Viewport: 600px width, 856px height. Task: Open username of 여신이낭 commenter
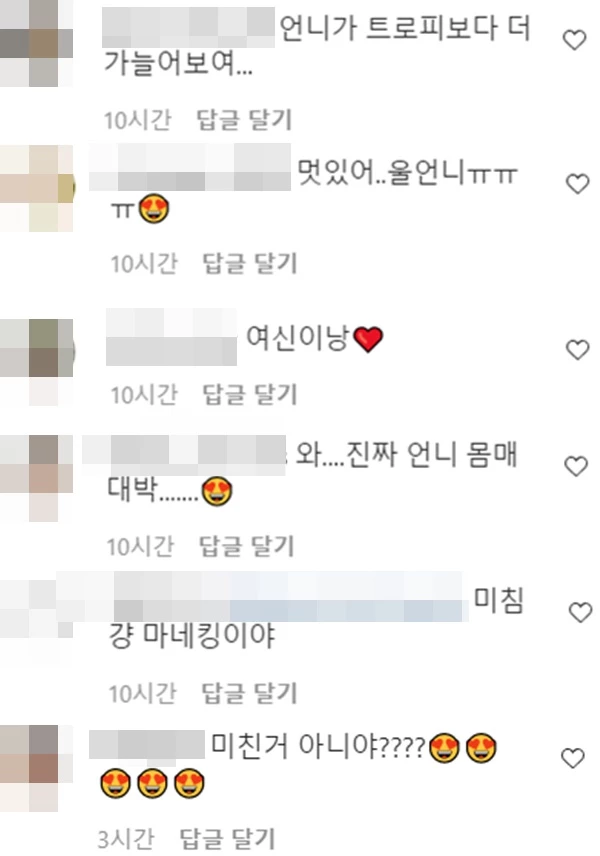click(x=171, y=337)
